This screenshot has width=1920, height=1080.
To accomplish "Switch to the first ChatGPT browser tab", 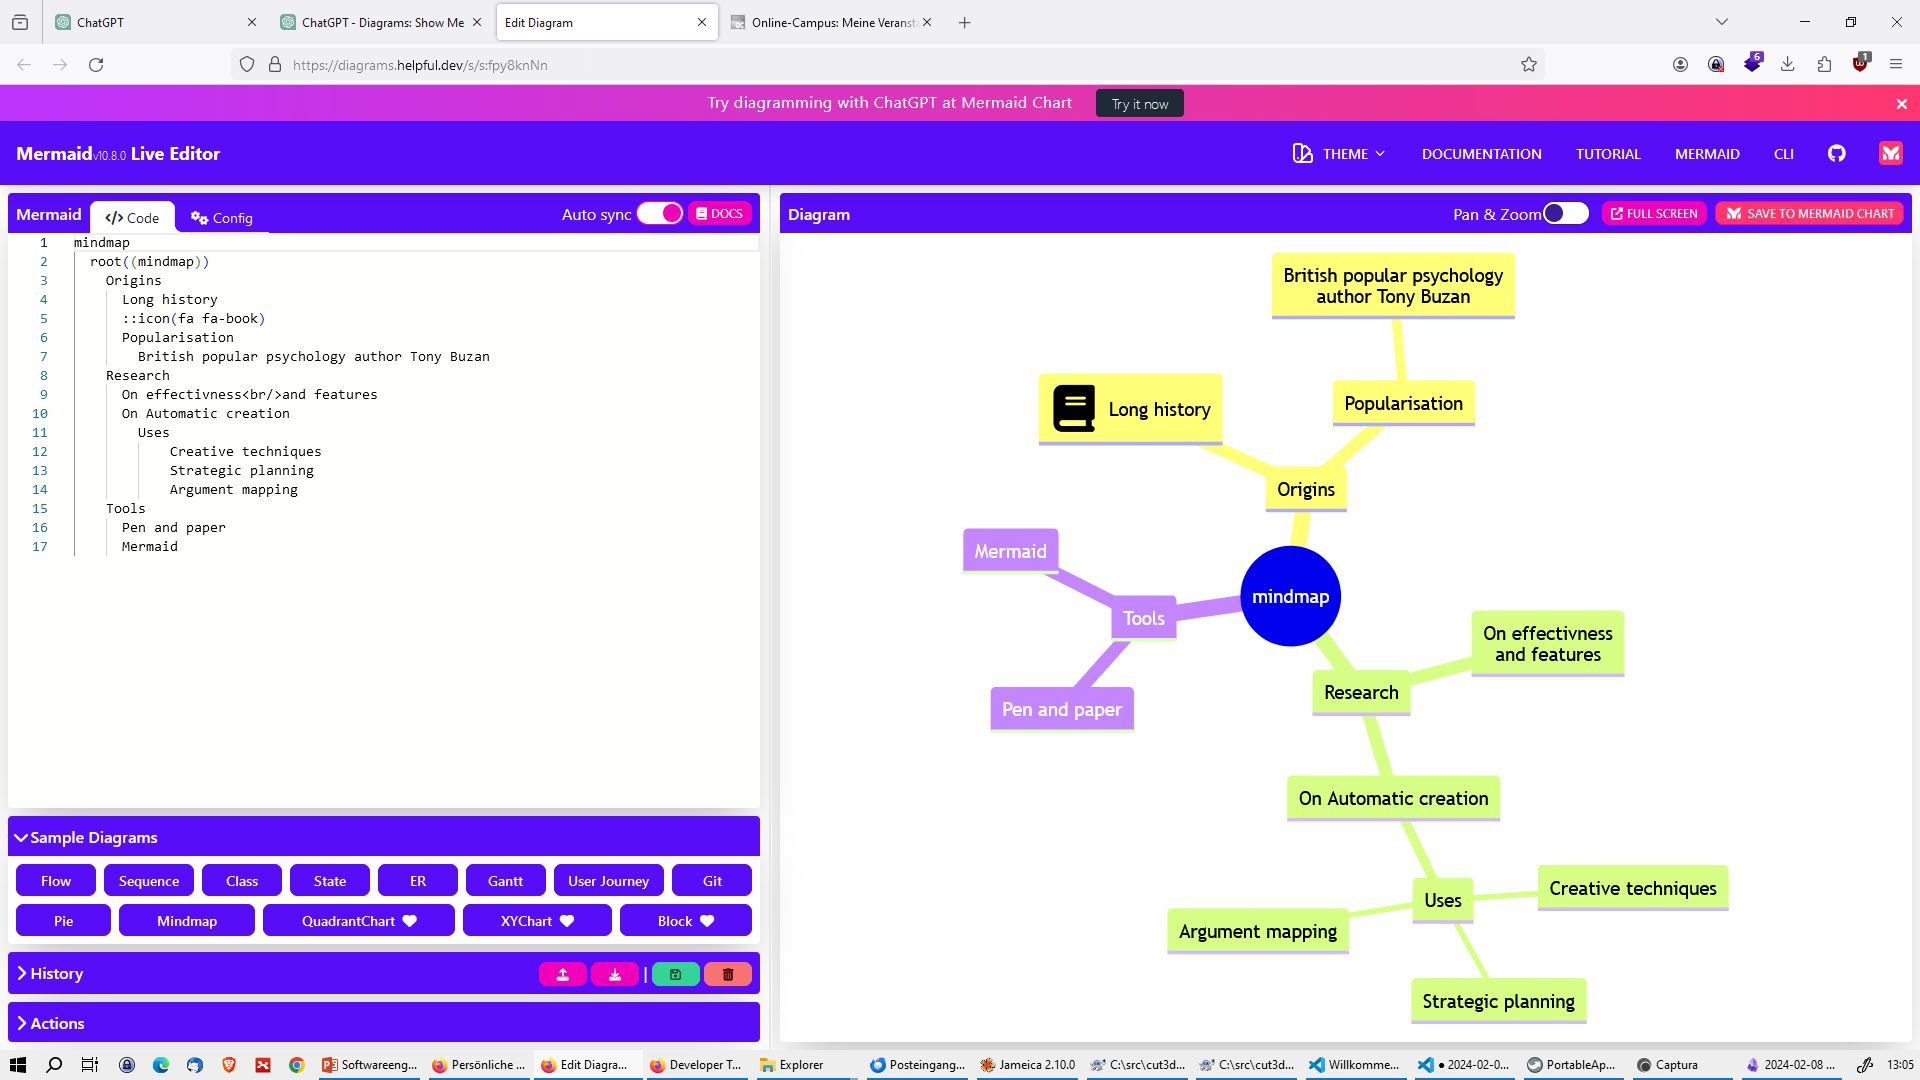I will tap(155, 22).
